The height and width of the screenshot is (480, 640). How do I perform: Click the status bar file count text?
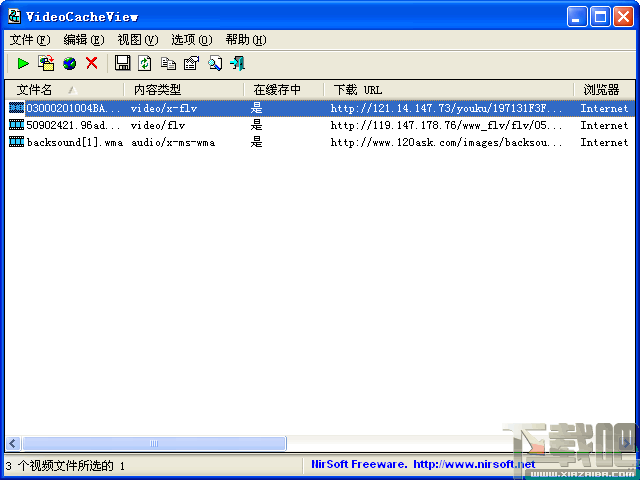[x=65, y=465]
